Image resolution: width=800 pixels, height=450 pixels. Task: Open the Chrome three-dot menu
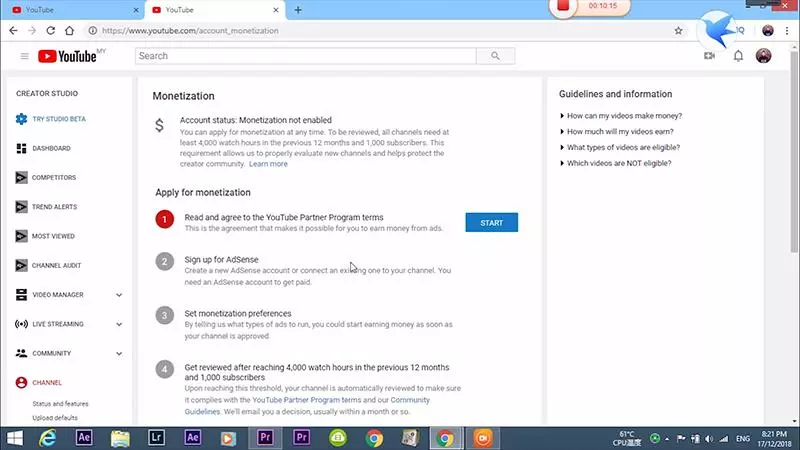(x=787, y=31)
